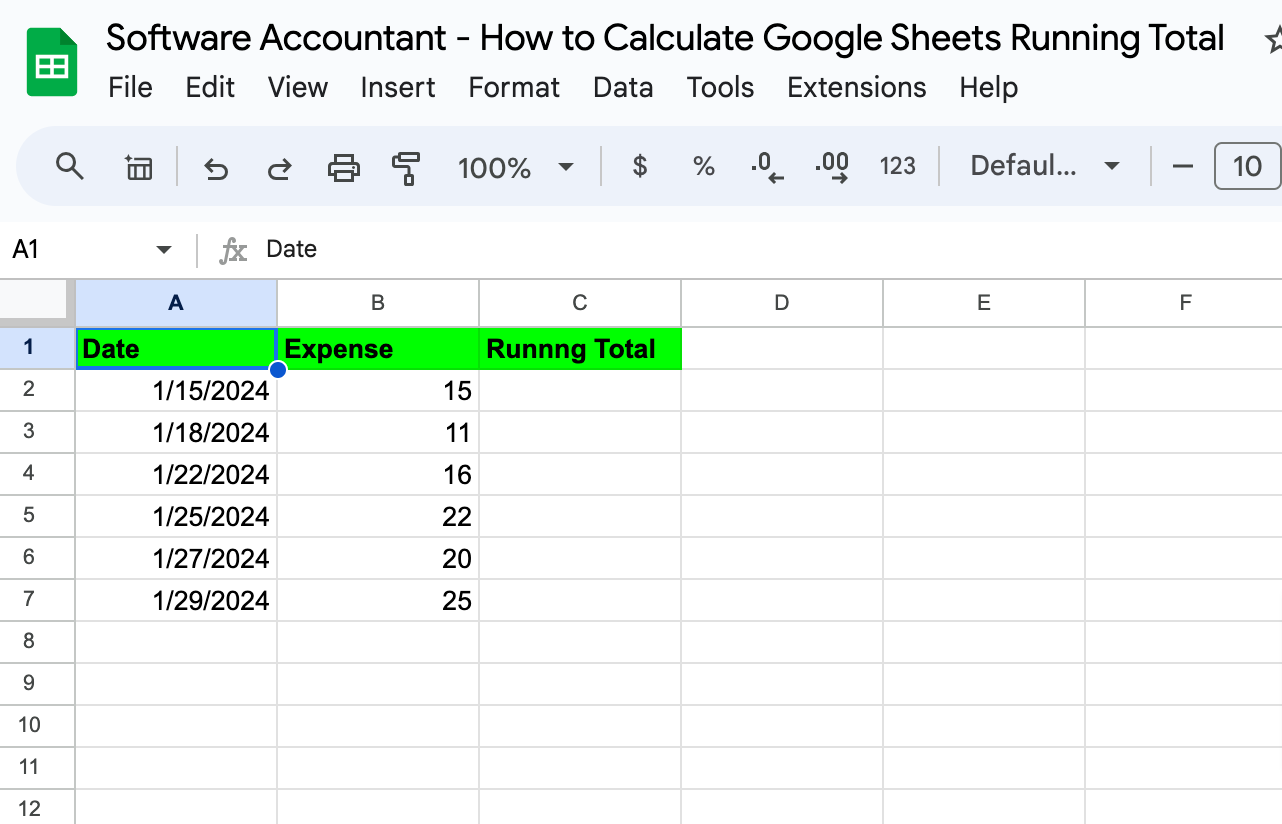This screenshot has width=1282, height=824.
Task: Open the Default font dropdown
Action: (1045, 166)
